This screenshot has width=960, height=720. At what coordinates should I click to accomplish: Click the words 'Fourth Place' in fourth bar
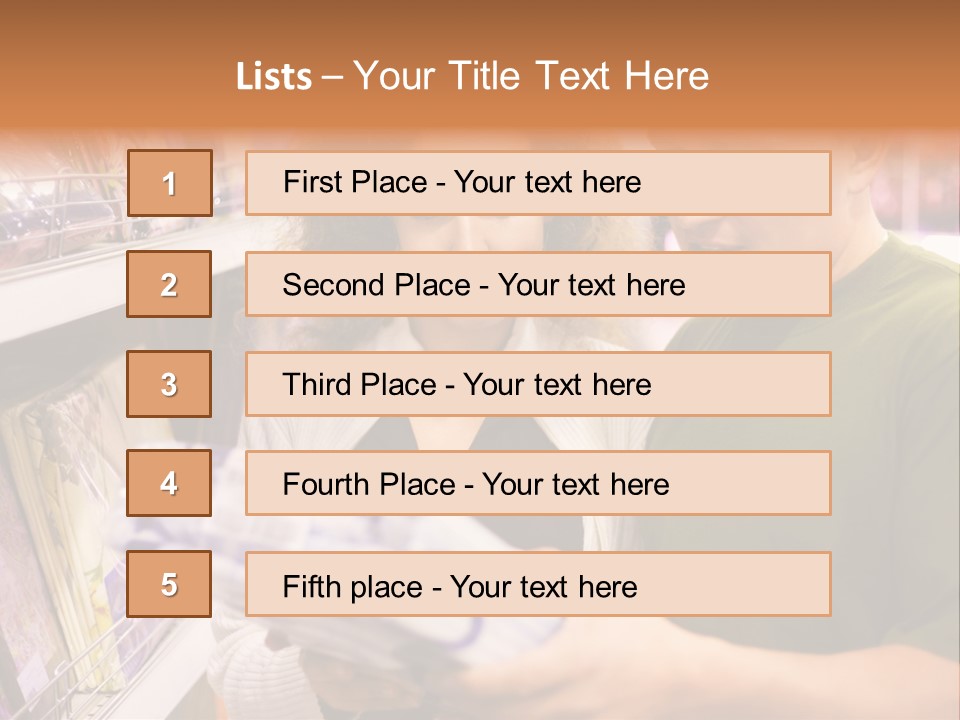point(369,484)
